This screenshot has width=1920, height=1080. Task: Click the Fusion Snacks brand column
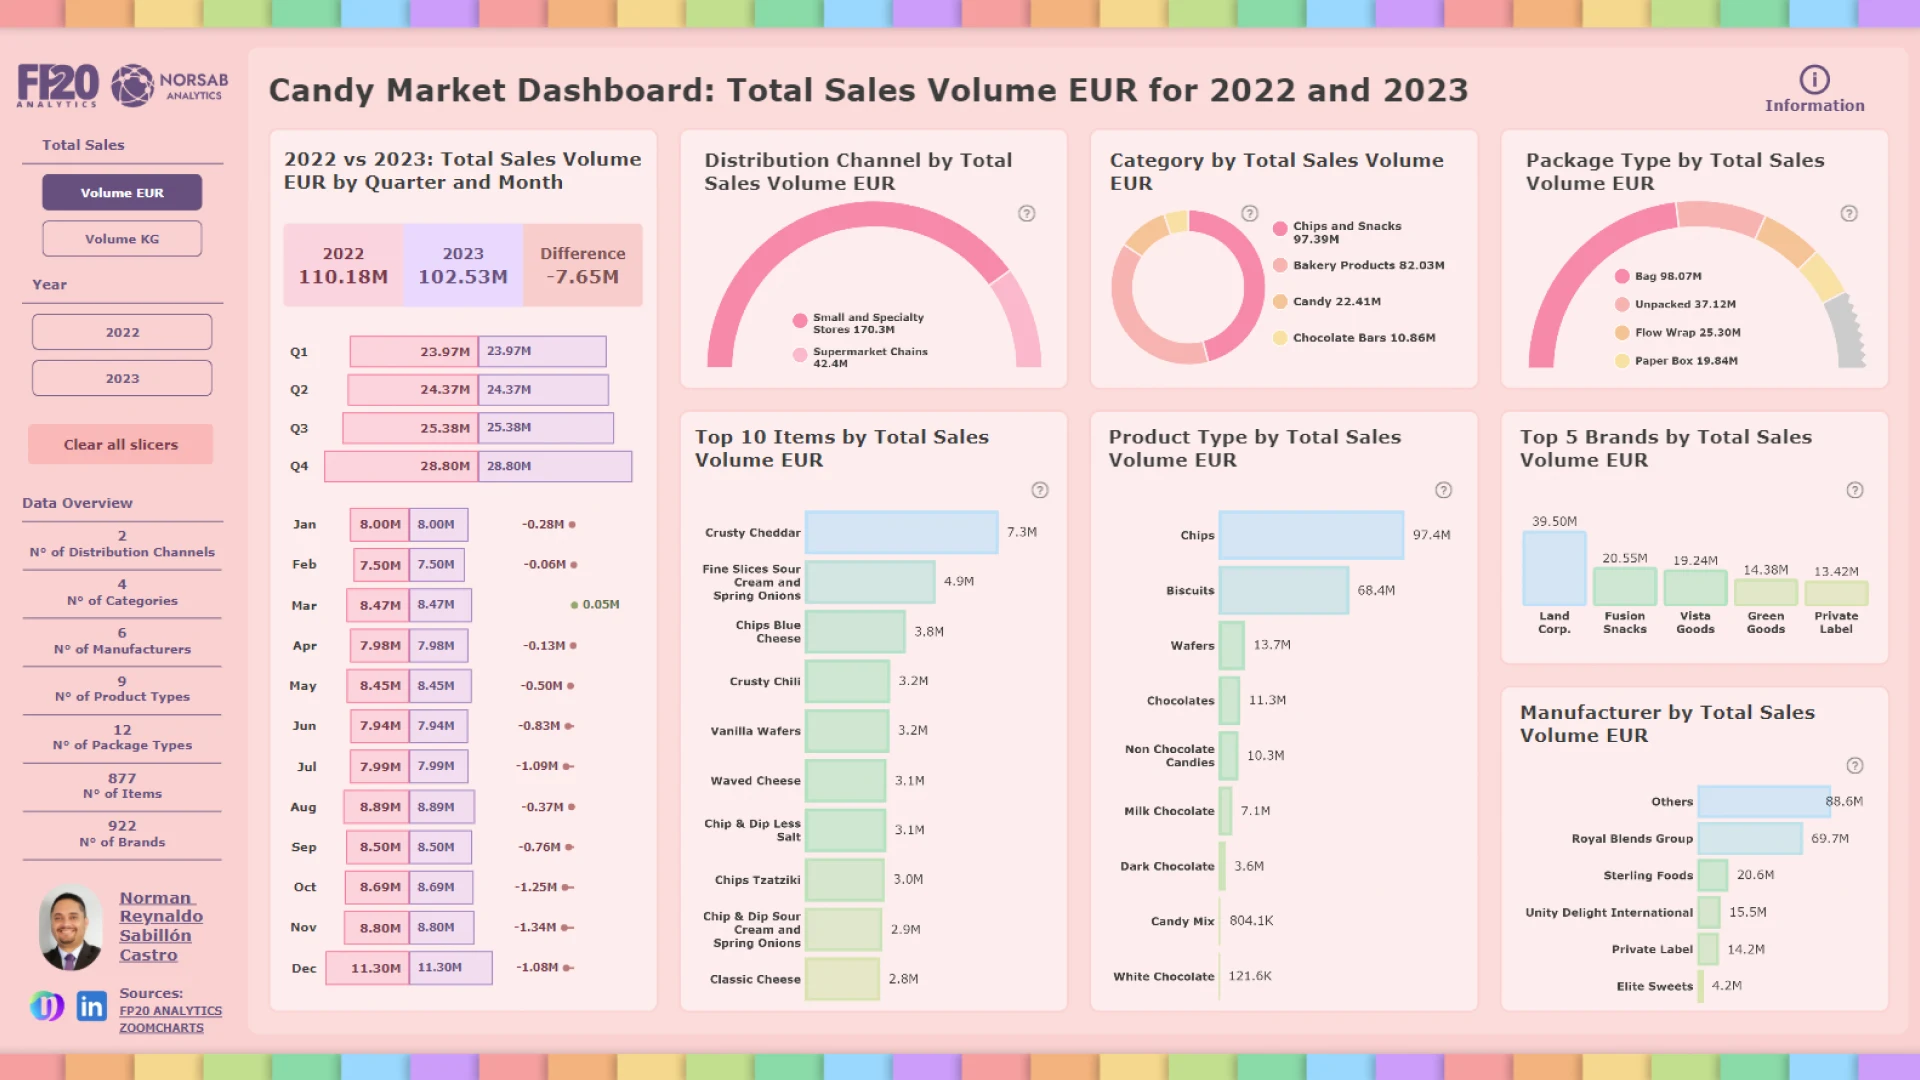coord(1625,587)
